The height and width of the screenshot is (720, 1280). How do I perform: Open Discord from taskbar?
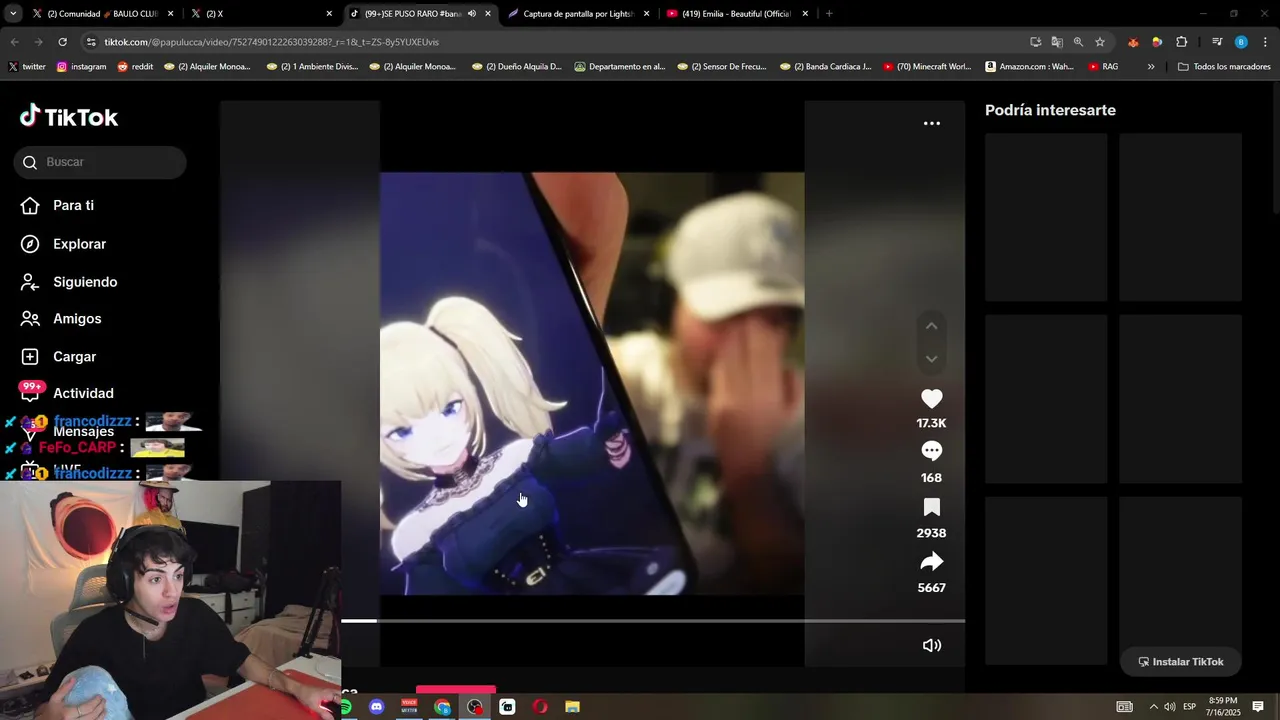coord(377,707)
